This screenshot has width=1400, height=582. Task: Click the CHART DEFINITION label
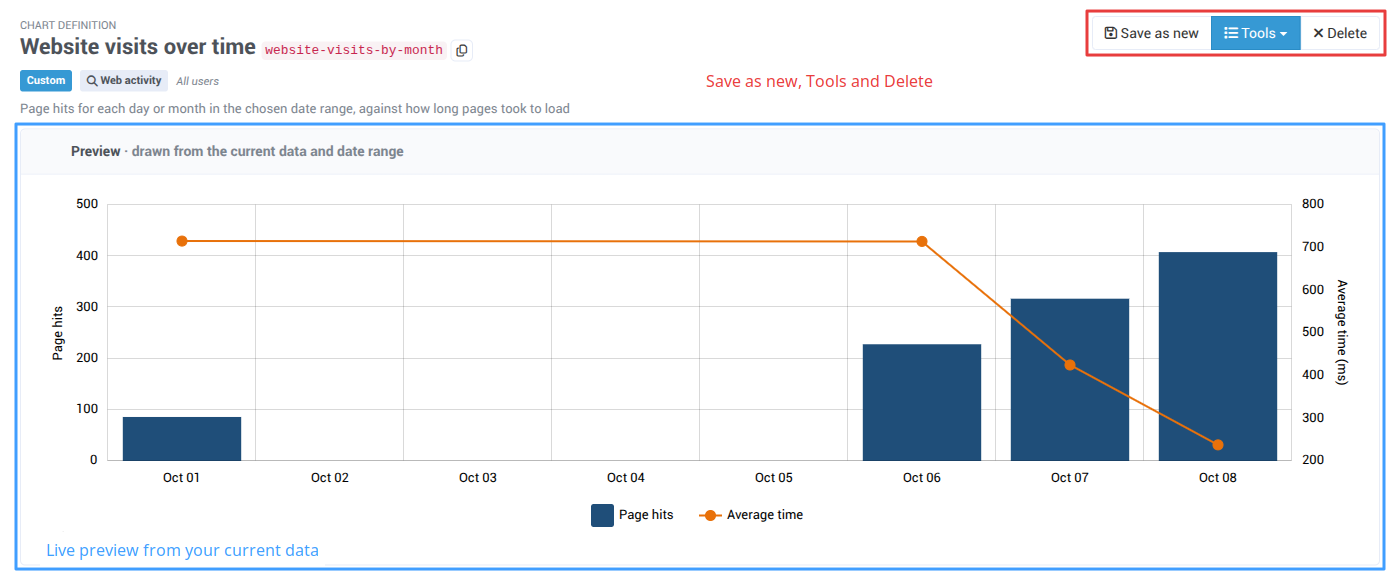[x=68, y=25]
